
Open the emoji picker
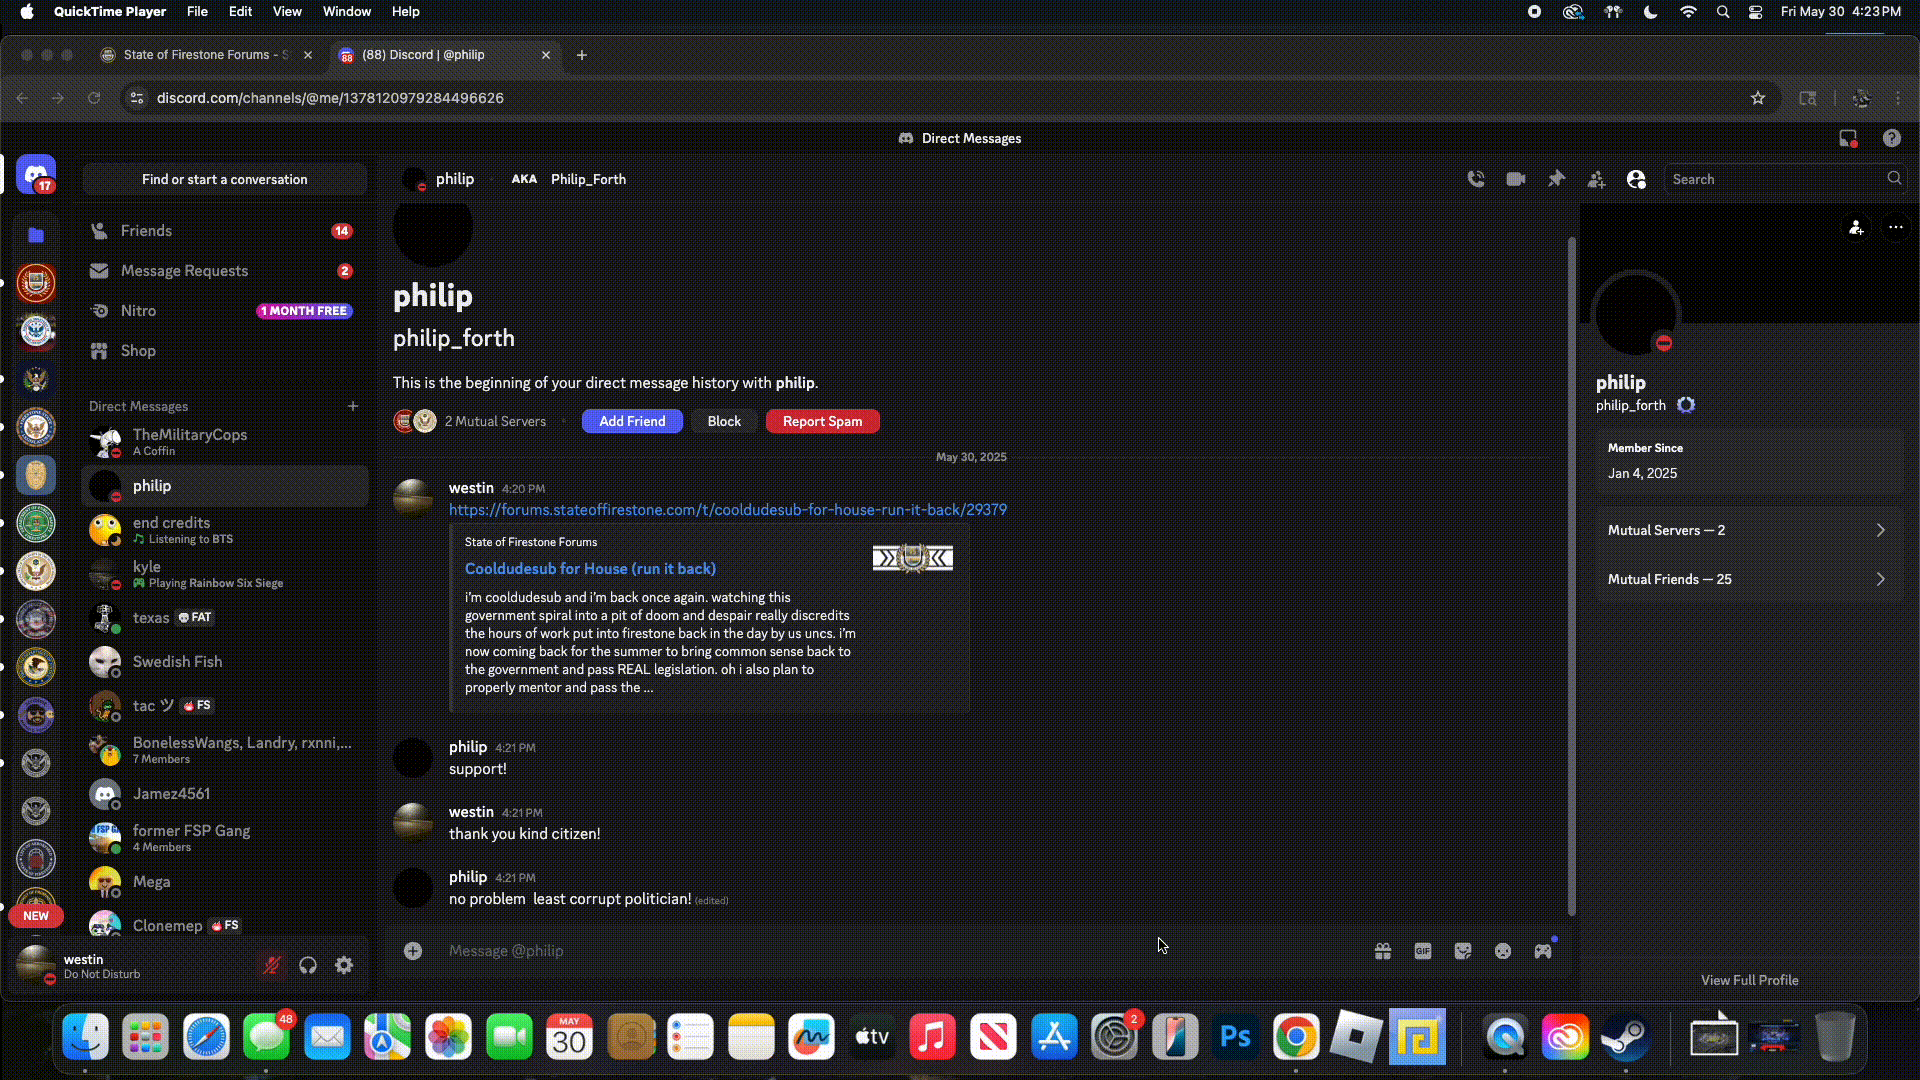tap(1503, 951)
